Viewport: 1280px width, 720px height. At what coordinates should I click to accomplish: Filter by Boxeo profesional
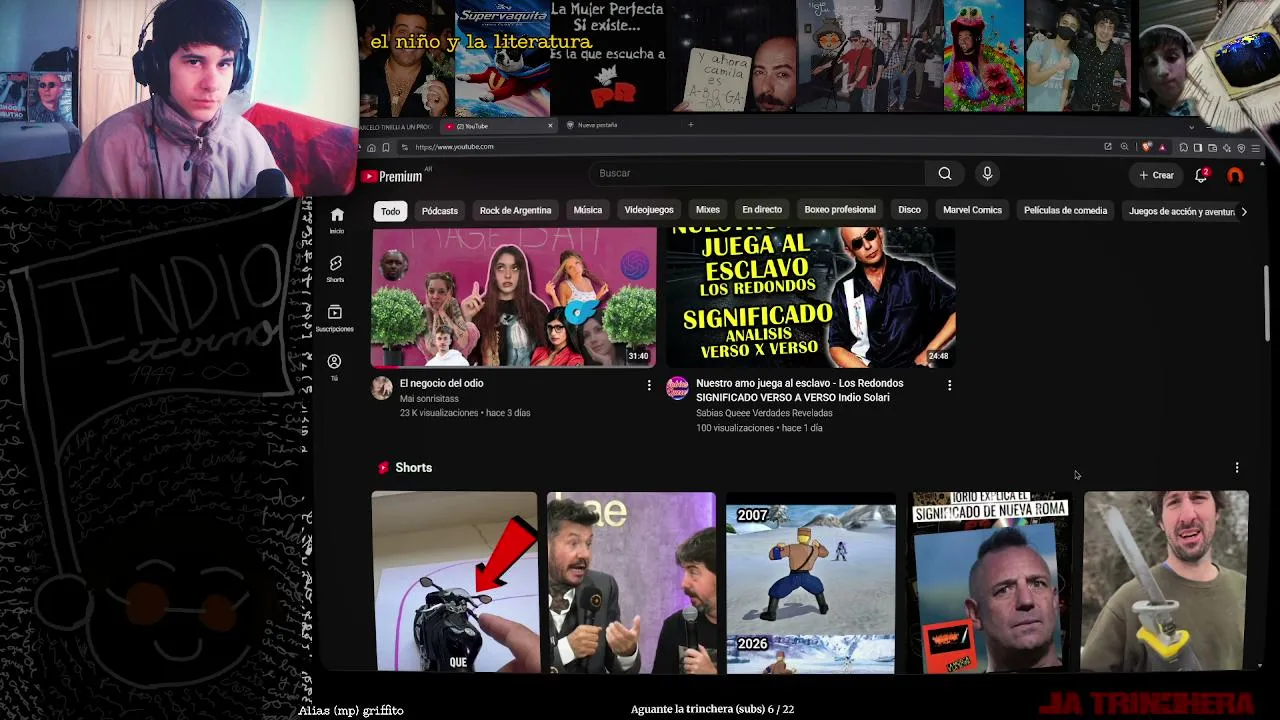coord(840,210)
